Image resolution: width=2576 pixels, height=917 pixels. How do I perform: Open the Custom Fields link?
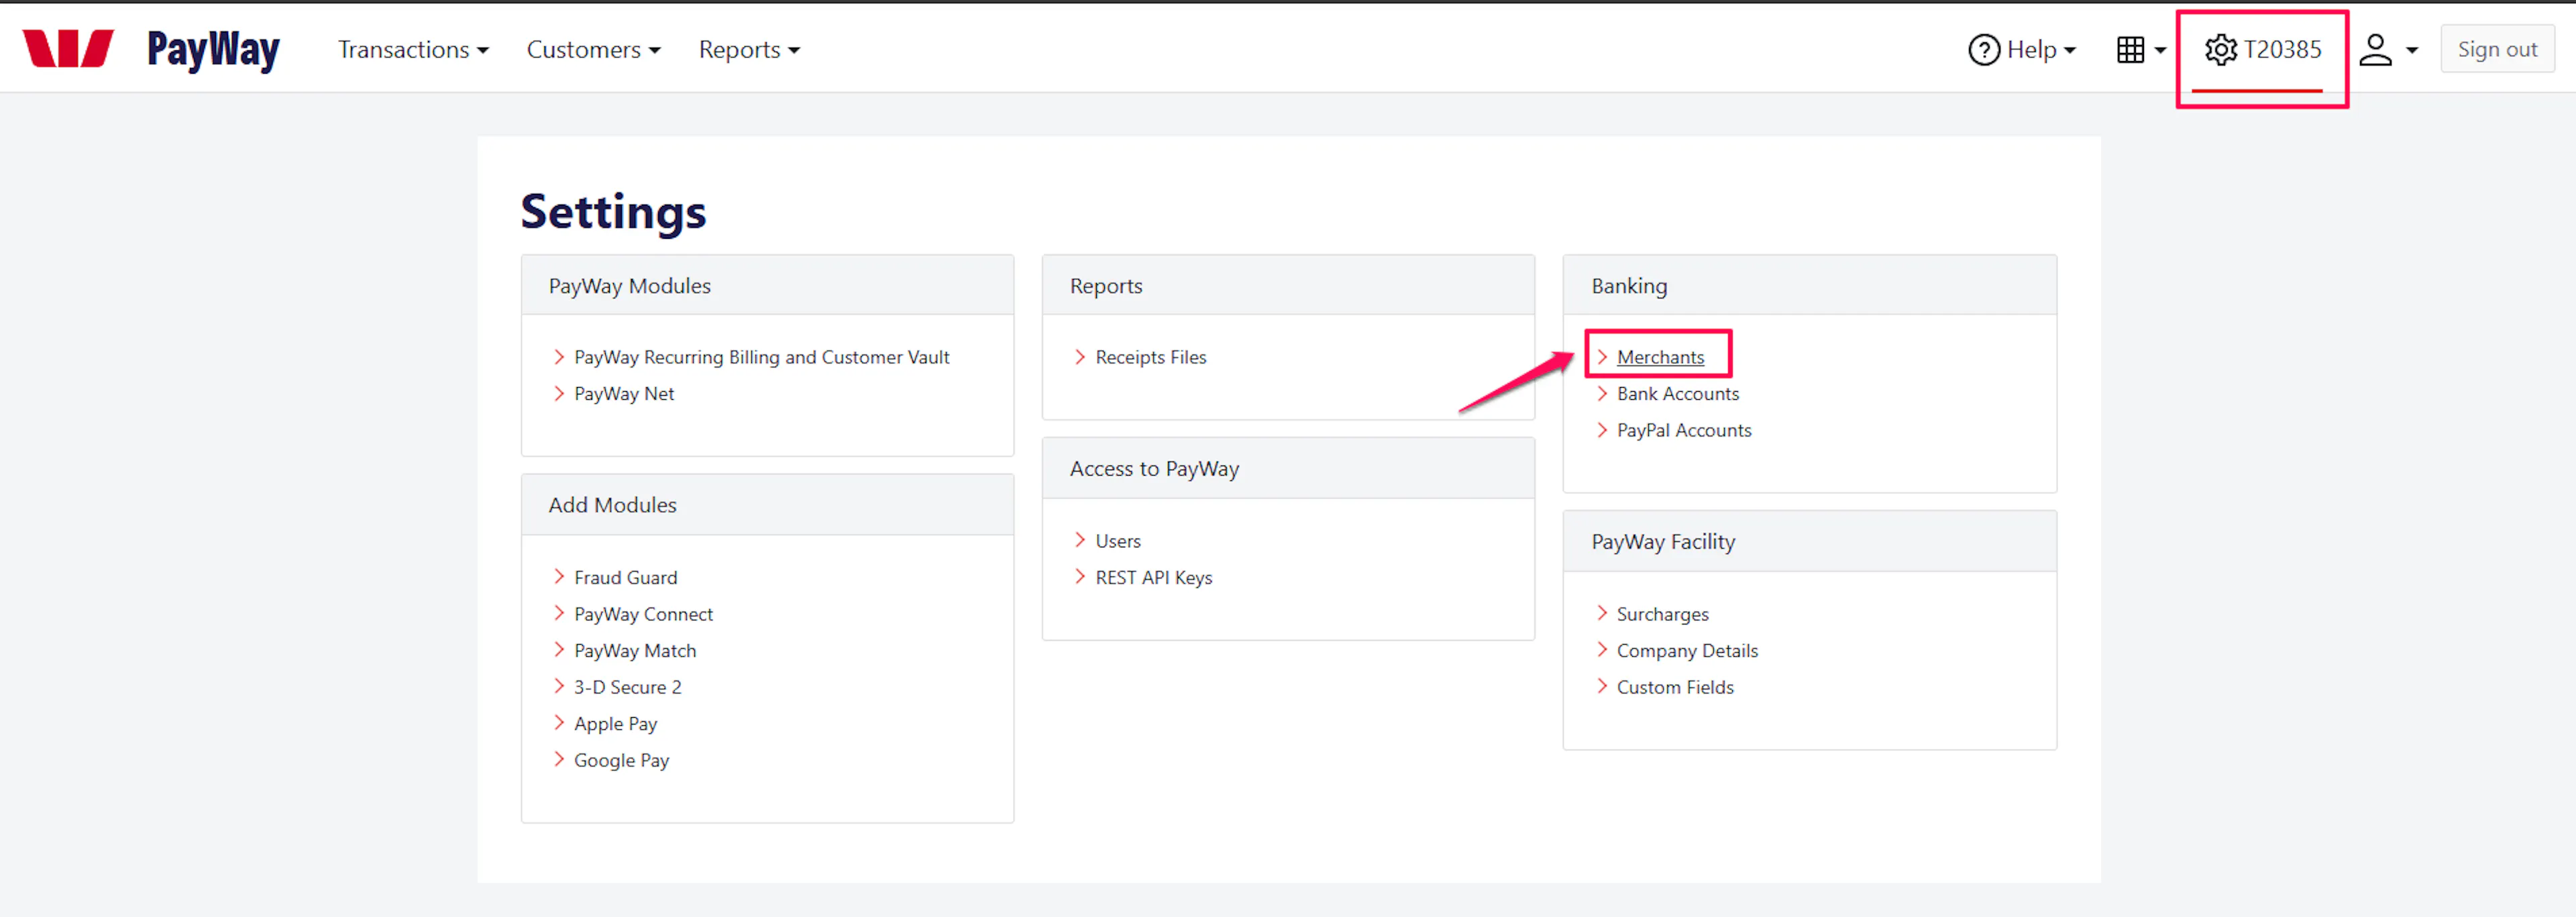[1675, 687]
